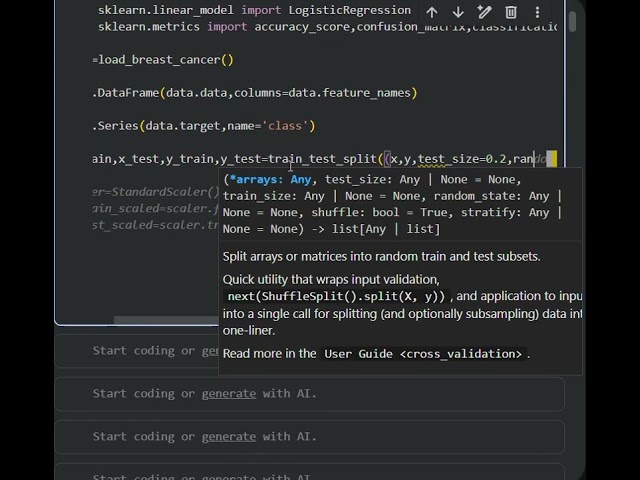The width and height of the screenshot is (640, 480).
Task: Click 'next(ShuffleSplit().split(X, y))' code in tooltip
Action: pos(336,296)
